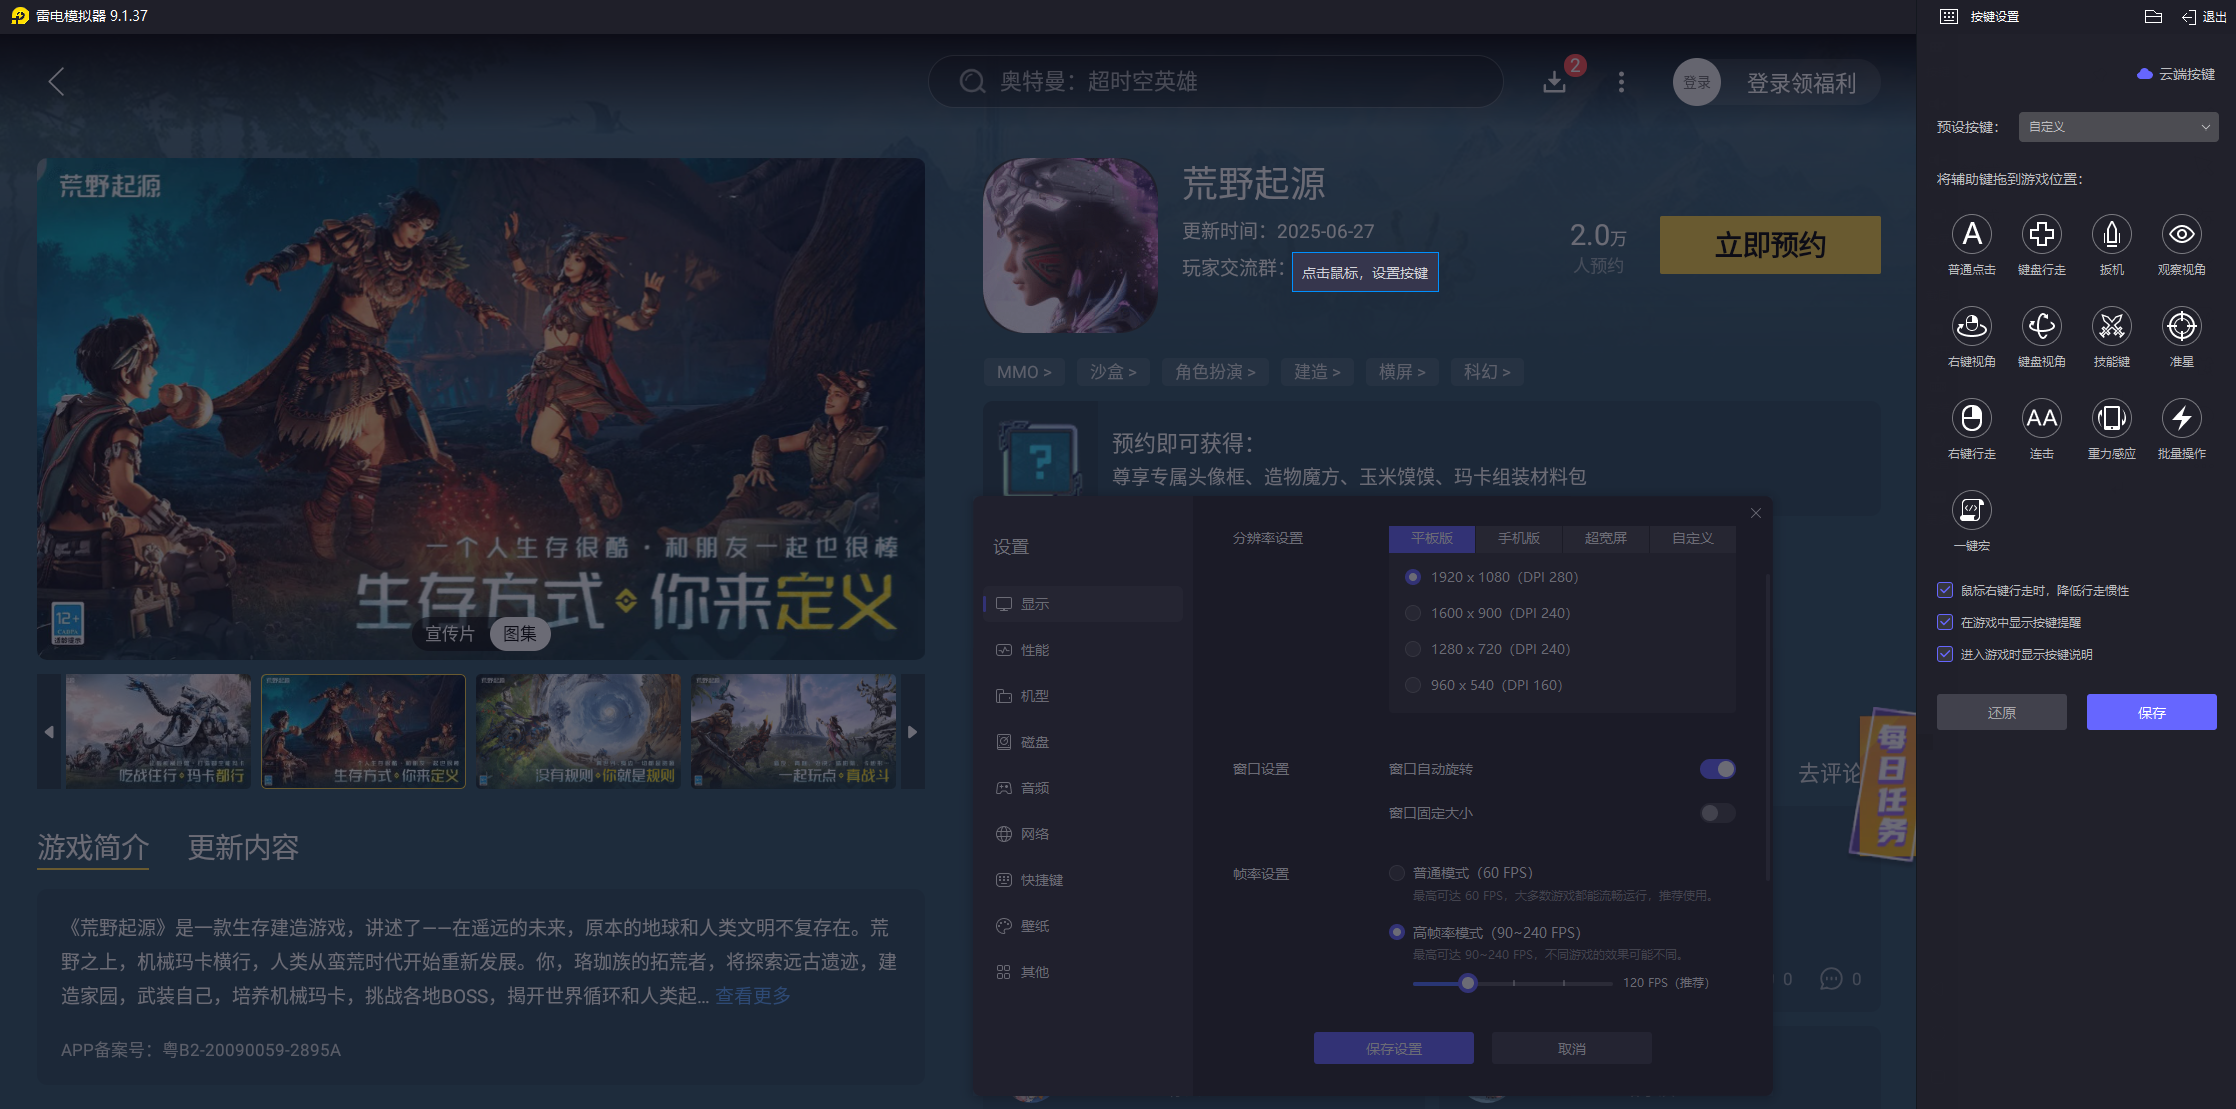Disable the 窗口自动旋转 switch
This screenshot has width=2236, height=1109.
click(x=1717, y=769)
